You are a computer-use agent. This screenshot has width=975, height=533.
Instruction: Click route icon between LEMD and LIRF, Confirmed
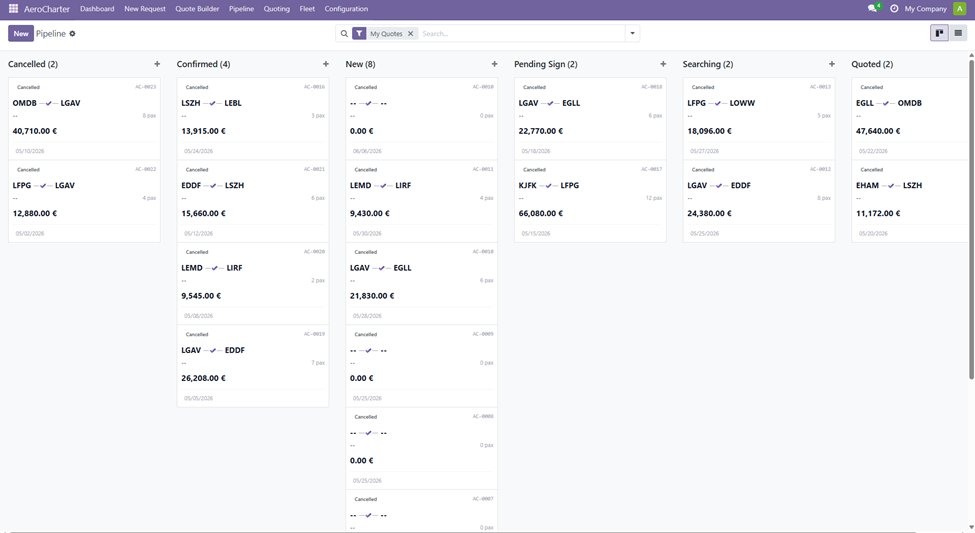click(x=215, y=268)
